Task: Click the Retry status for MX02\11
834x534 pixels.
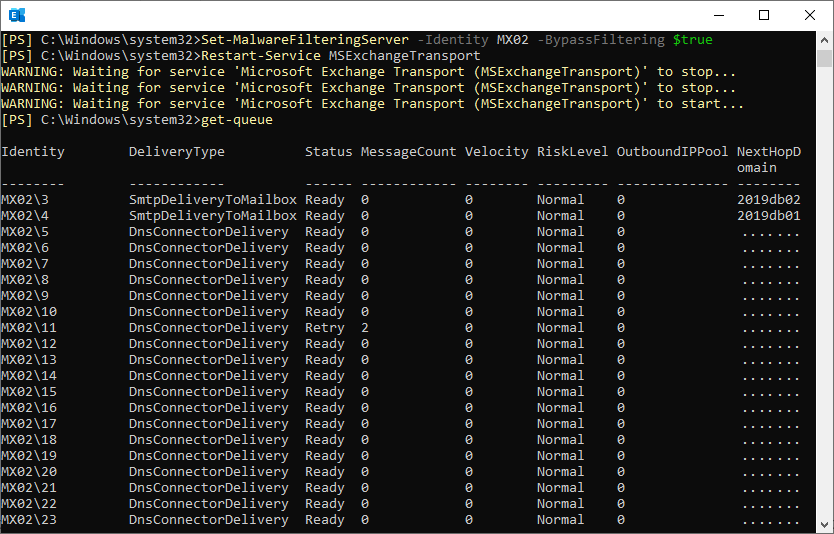Action: (x=324, y=328)
